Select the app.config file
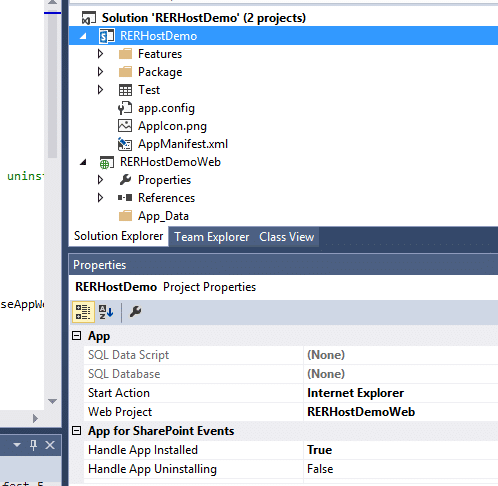The height and width of the screenshot is (486, 498). tap(166, 108)
